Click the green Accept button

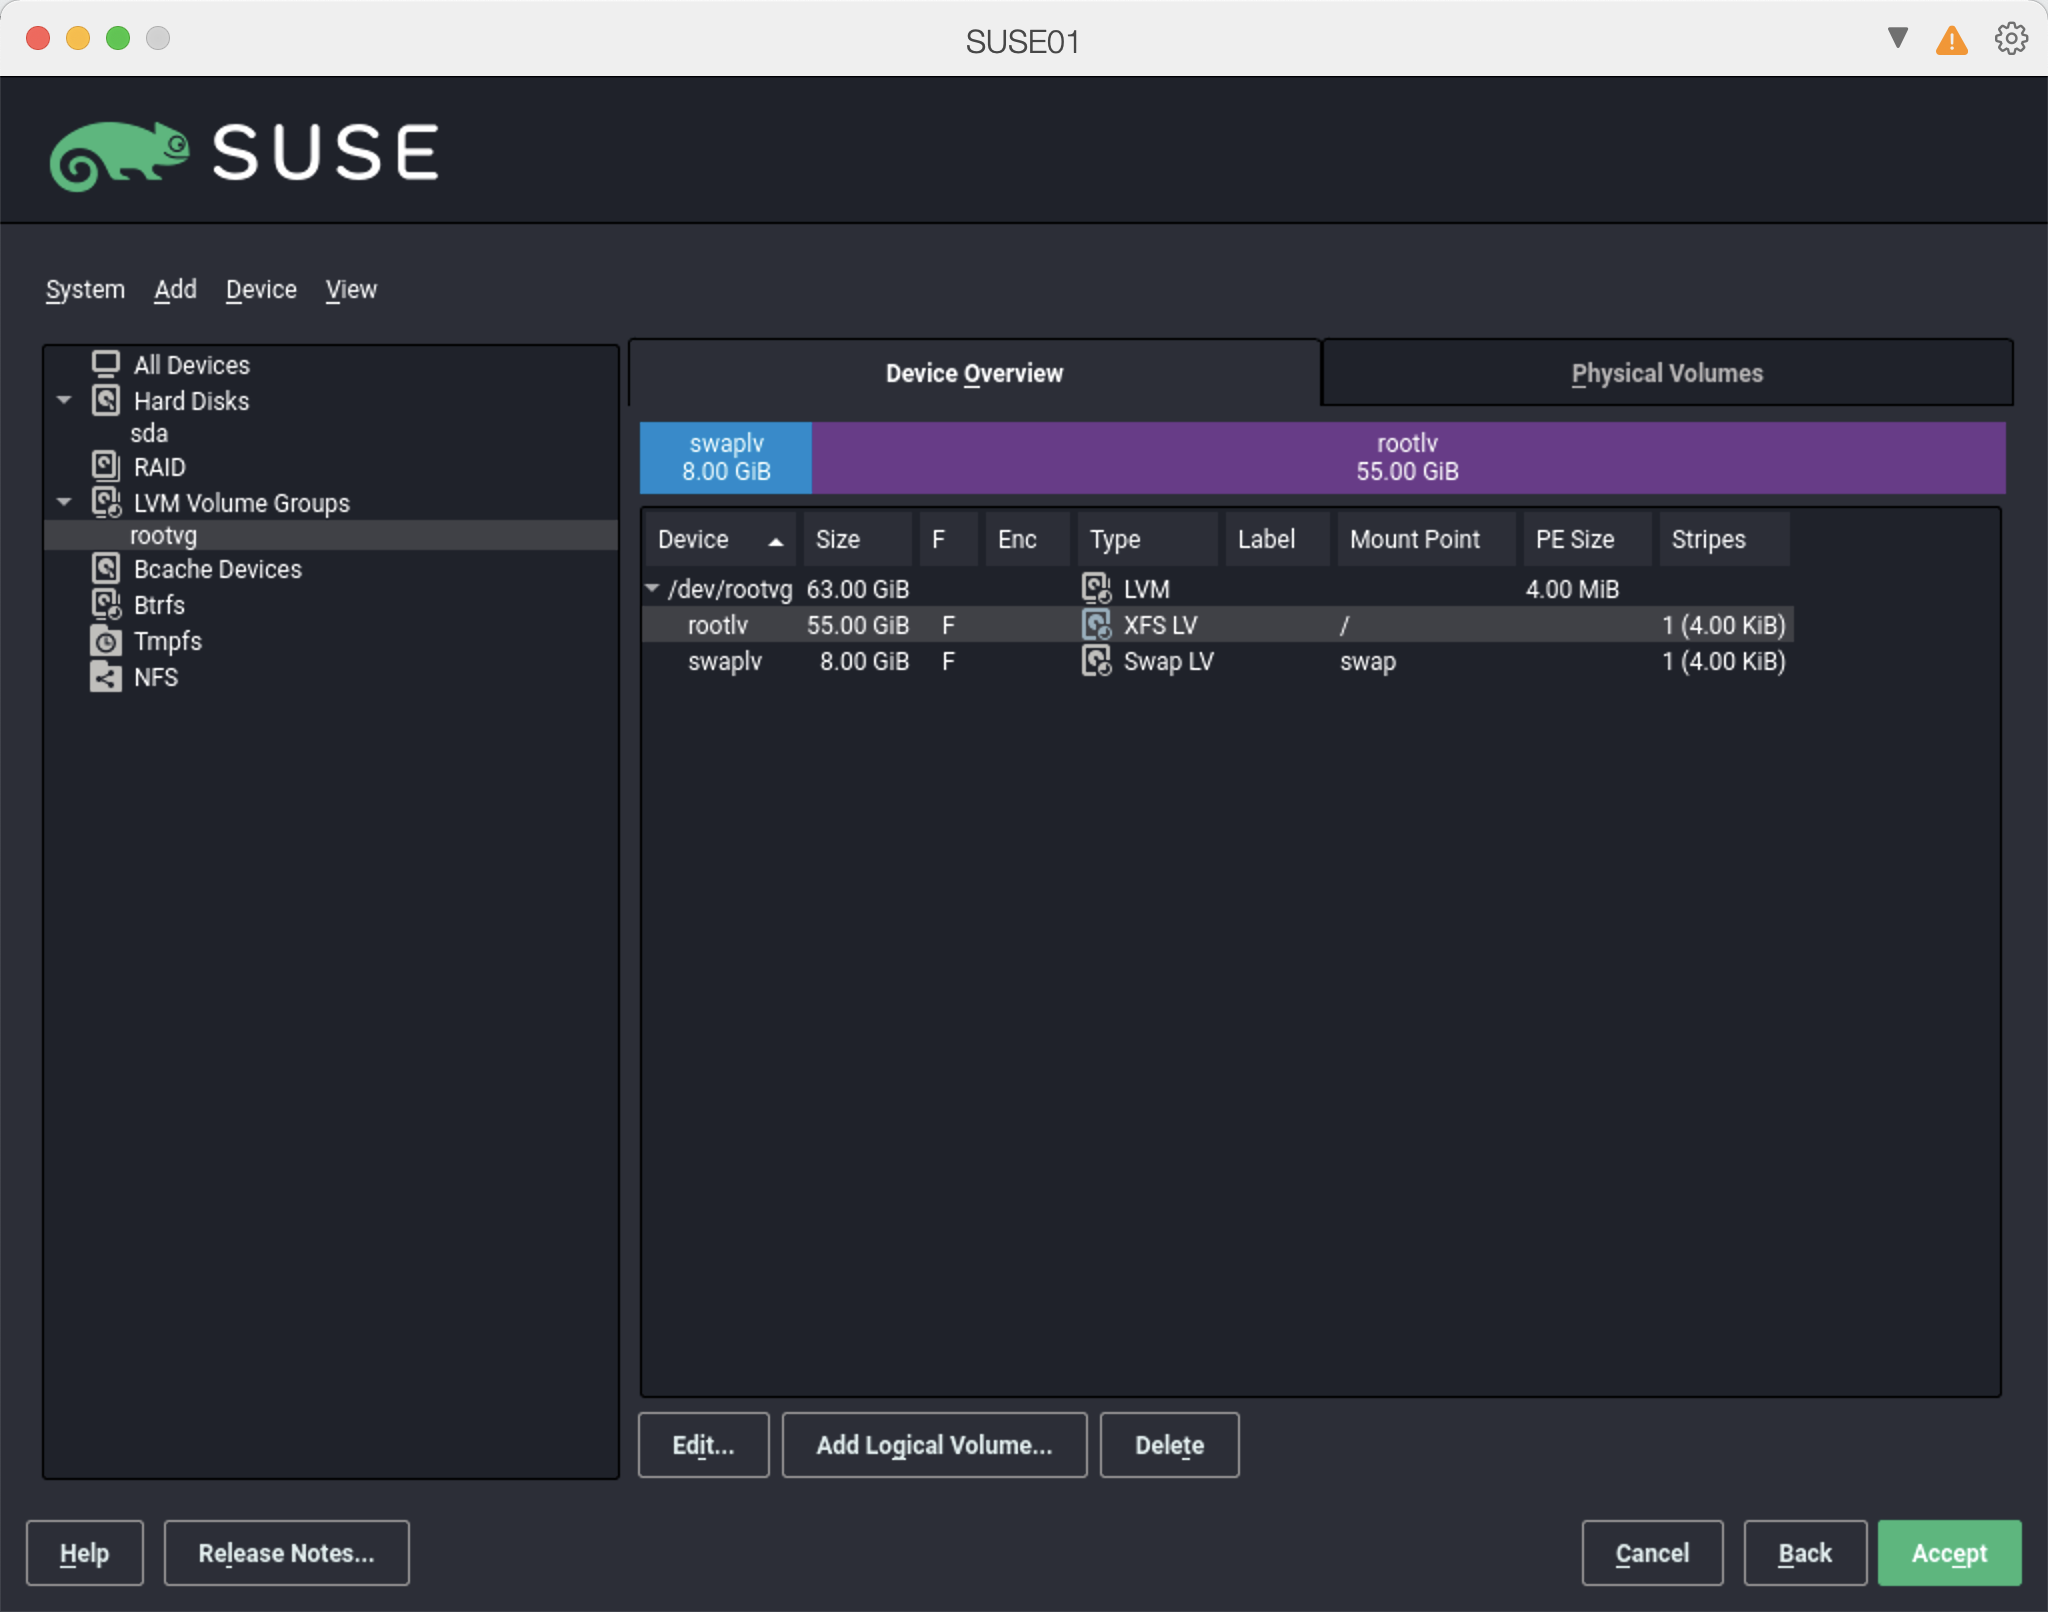tap(1948, 1552)
